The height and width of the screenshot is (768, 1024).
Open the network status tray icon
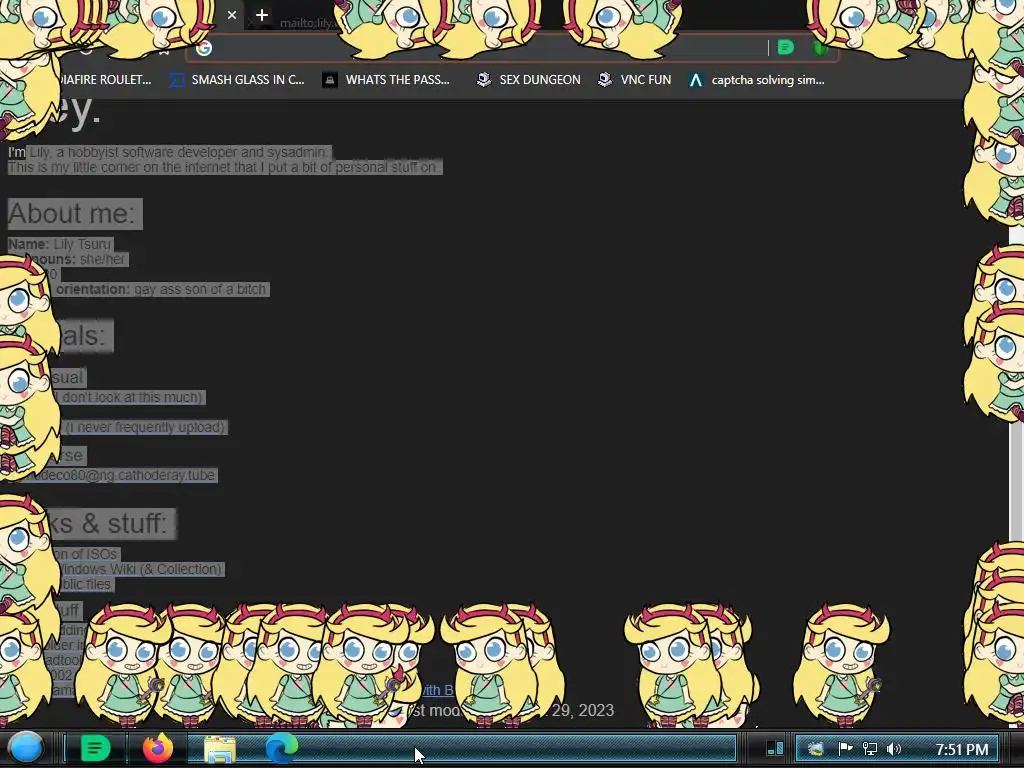(870, 749)
